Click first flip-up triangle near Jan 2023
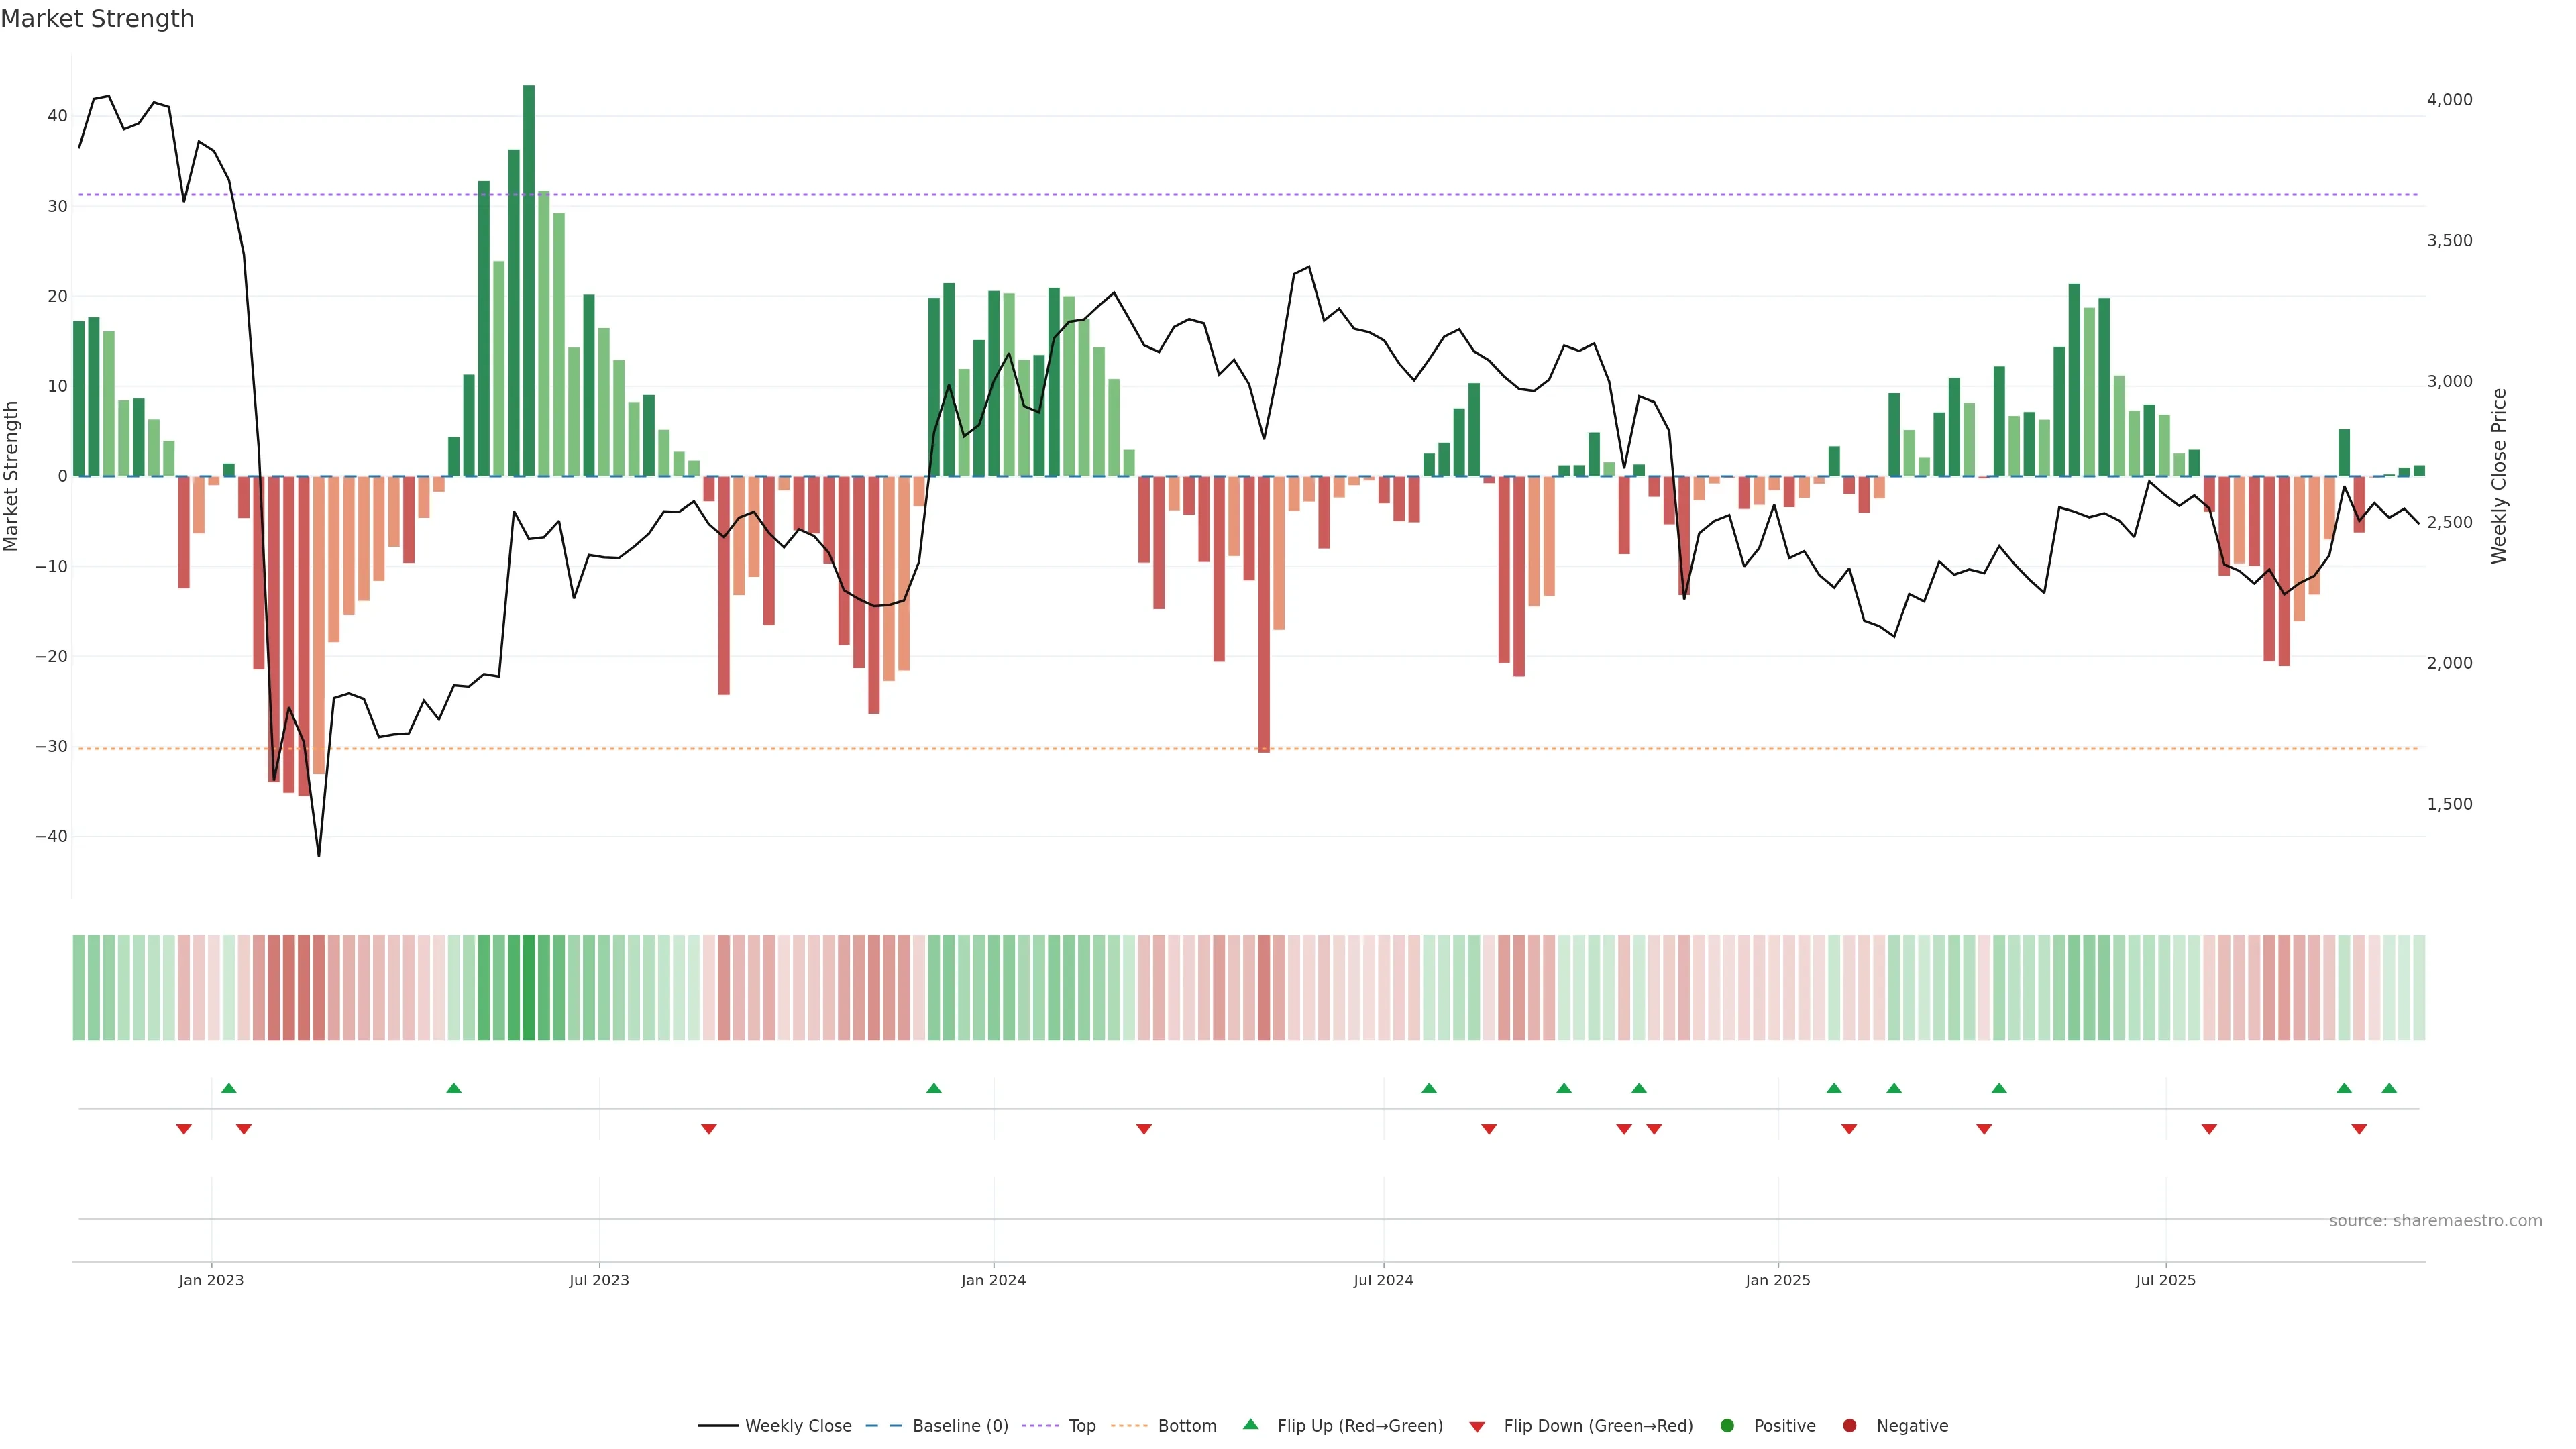Image resolution: width=2576 pixels, height=1449 pixels. [229, 1088]
